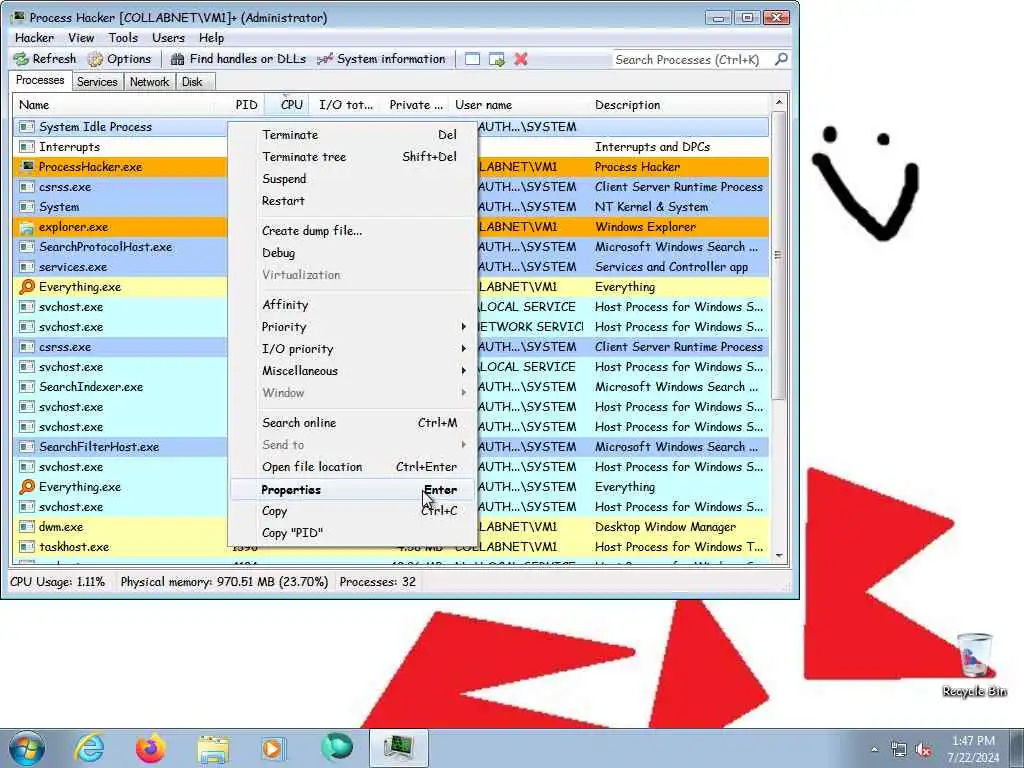Focus the Search Processes input field

(x=692, y=59)
